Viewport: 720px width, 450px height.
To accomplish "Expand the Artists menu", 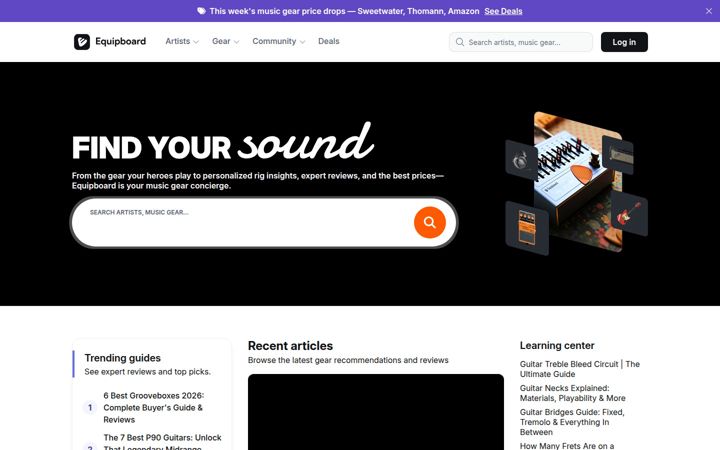I will tap(182, 41).
